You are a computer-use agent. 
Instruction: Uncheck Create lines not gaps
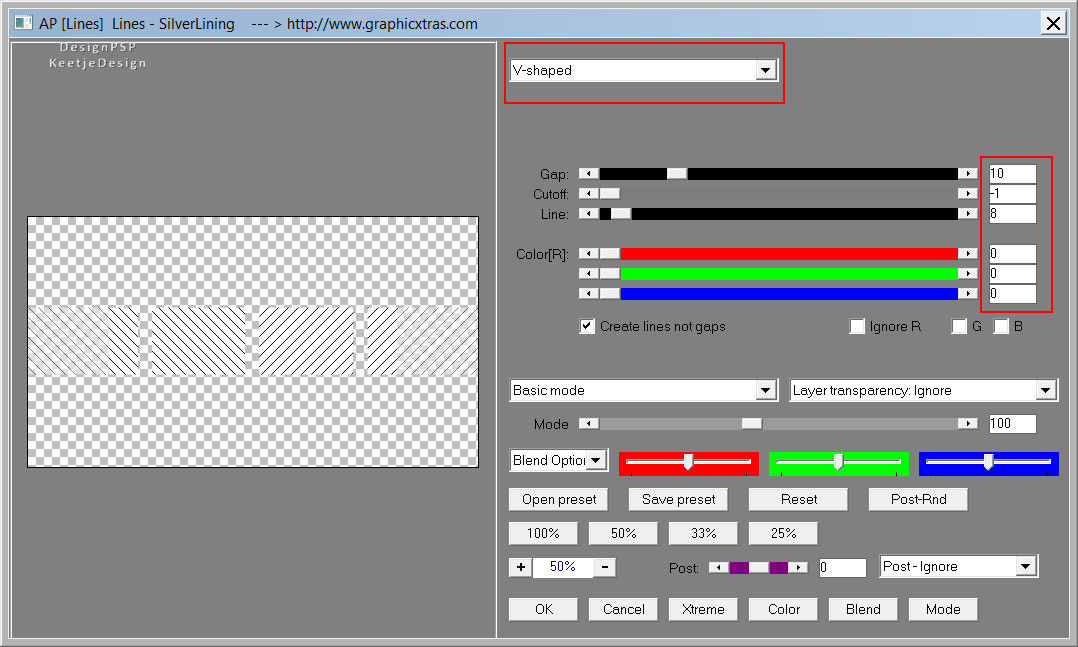click(588, 326)
